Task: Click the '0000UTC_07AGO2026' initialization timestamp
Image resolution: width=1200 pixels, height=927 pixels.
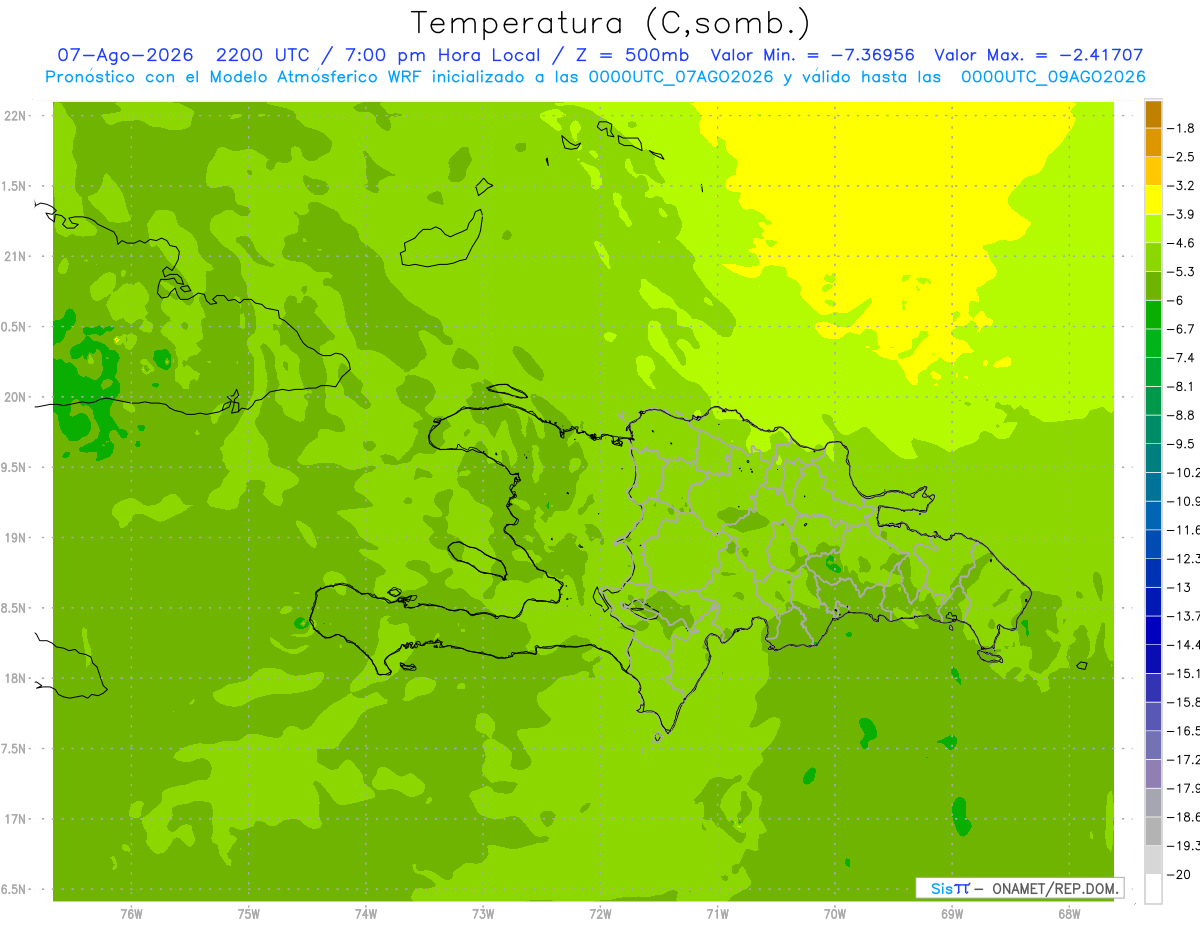Action: point(681,77)
